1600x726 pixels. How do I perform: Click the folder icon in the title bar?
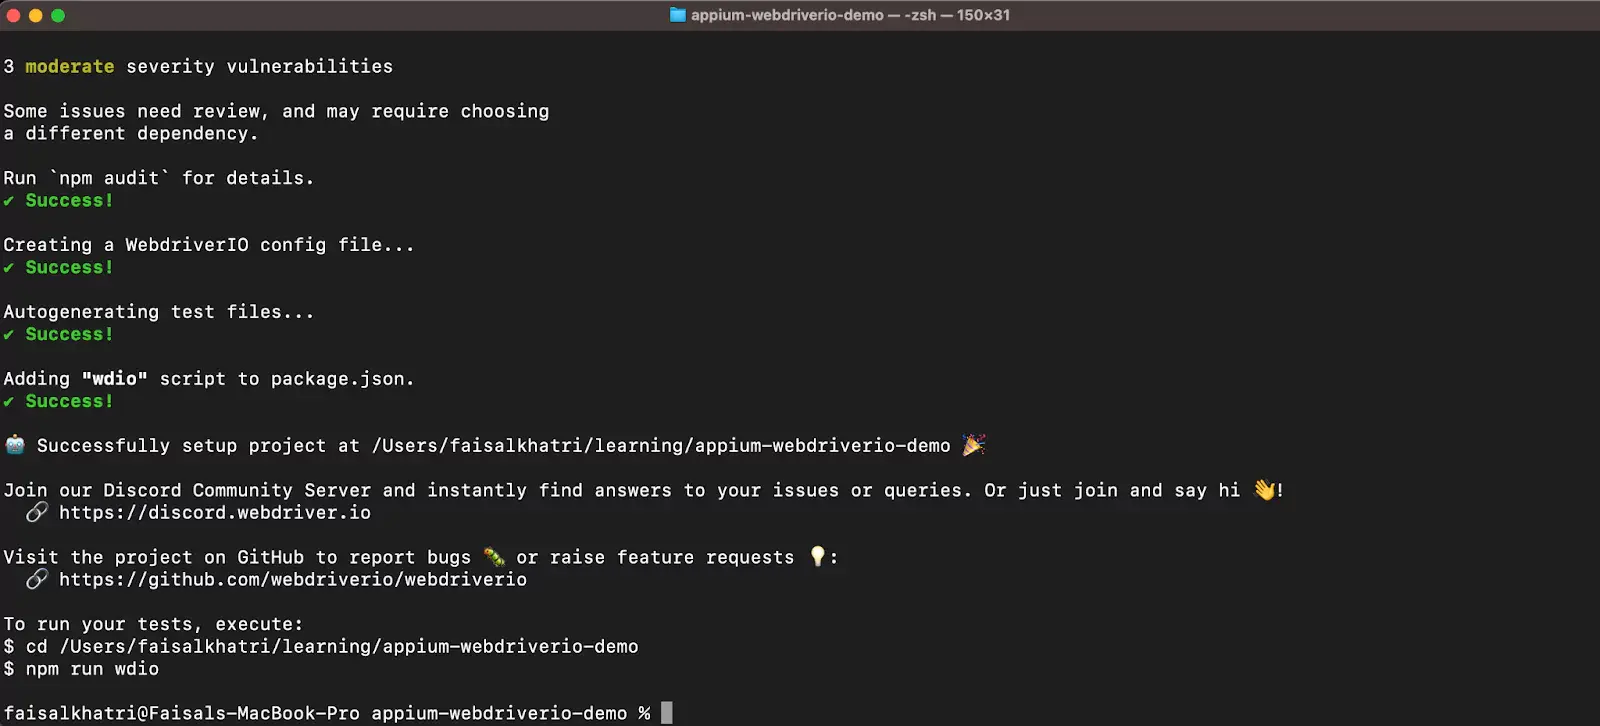[x=677, y=15]
